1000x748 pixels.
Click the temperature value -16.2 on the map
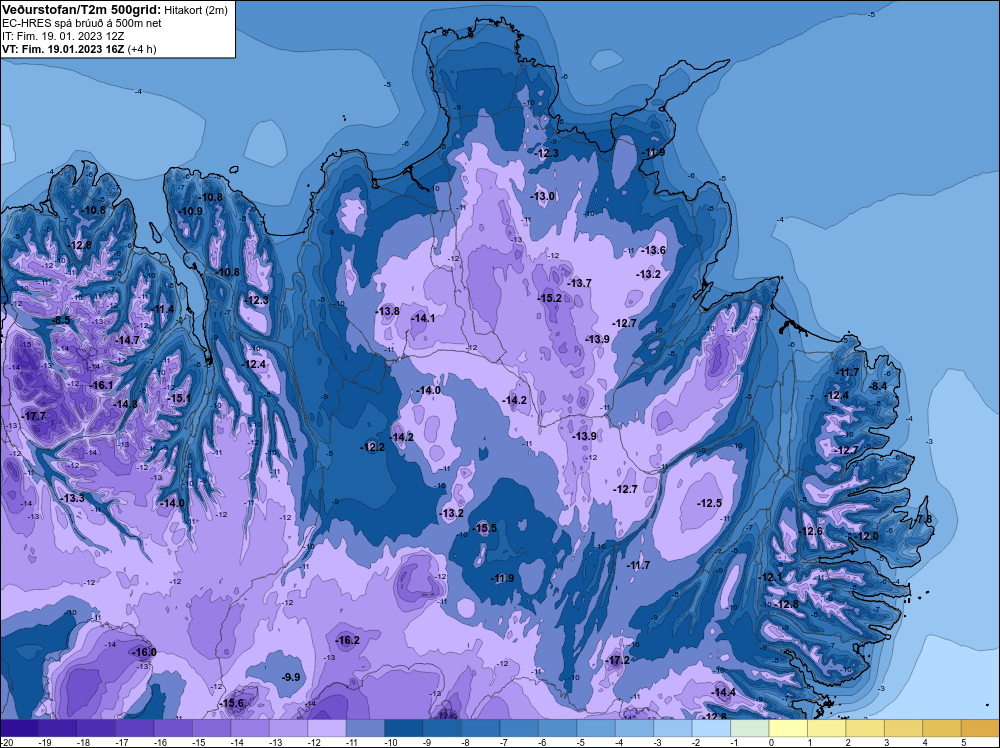pos(348,640)
